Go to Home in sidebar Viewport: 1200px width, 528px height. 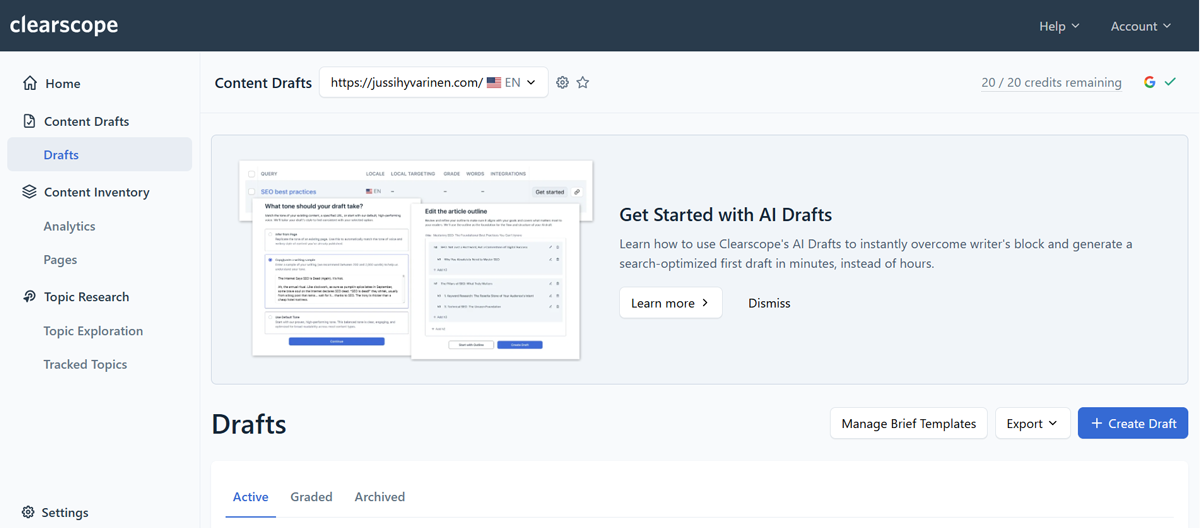[x=62, y=83]
